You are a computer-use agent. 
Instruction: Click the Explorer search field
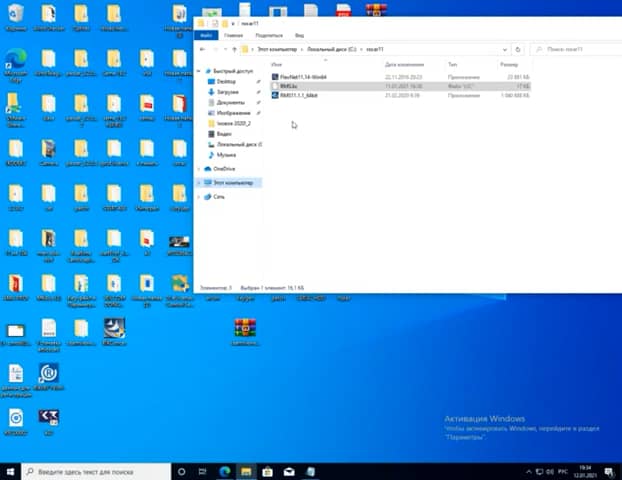tap(575, 48)
